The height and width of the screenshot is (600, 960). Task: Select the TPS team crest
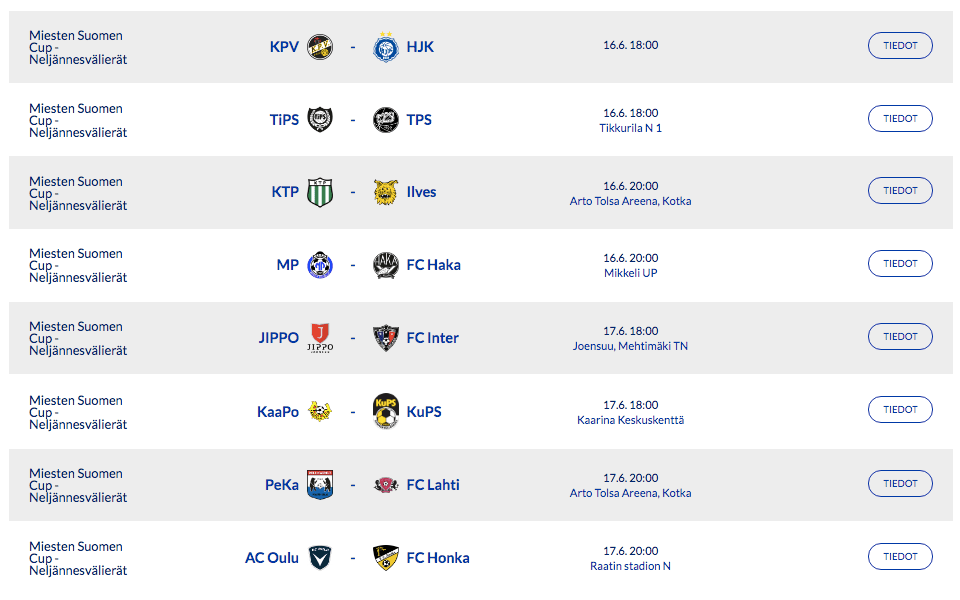[386, 120]
